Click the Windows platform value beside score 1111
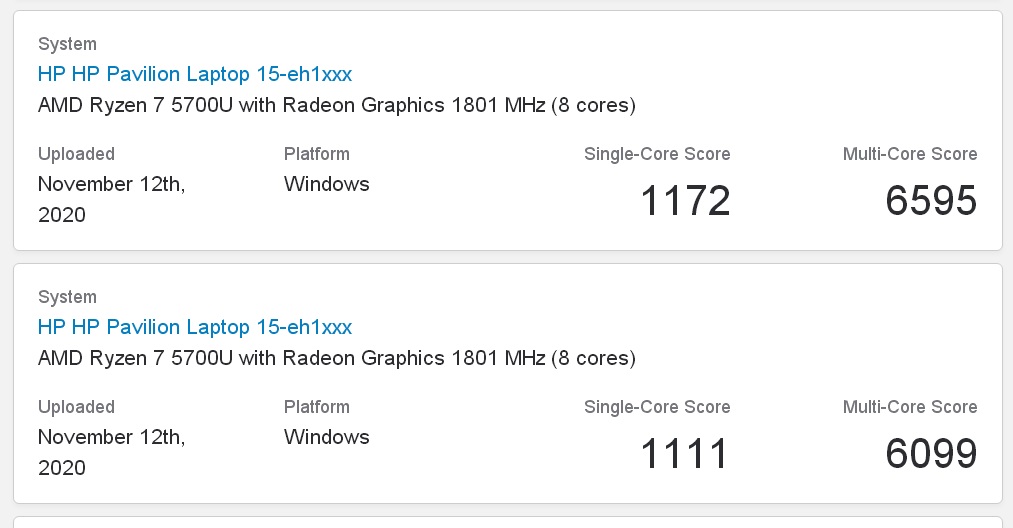The height and width of the screenshot is (528, 1013). 326,436
